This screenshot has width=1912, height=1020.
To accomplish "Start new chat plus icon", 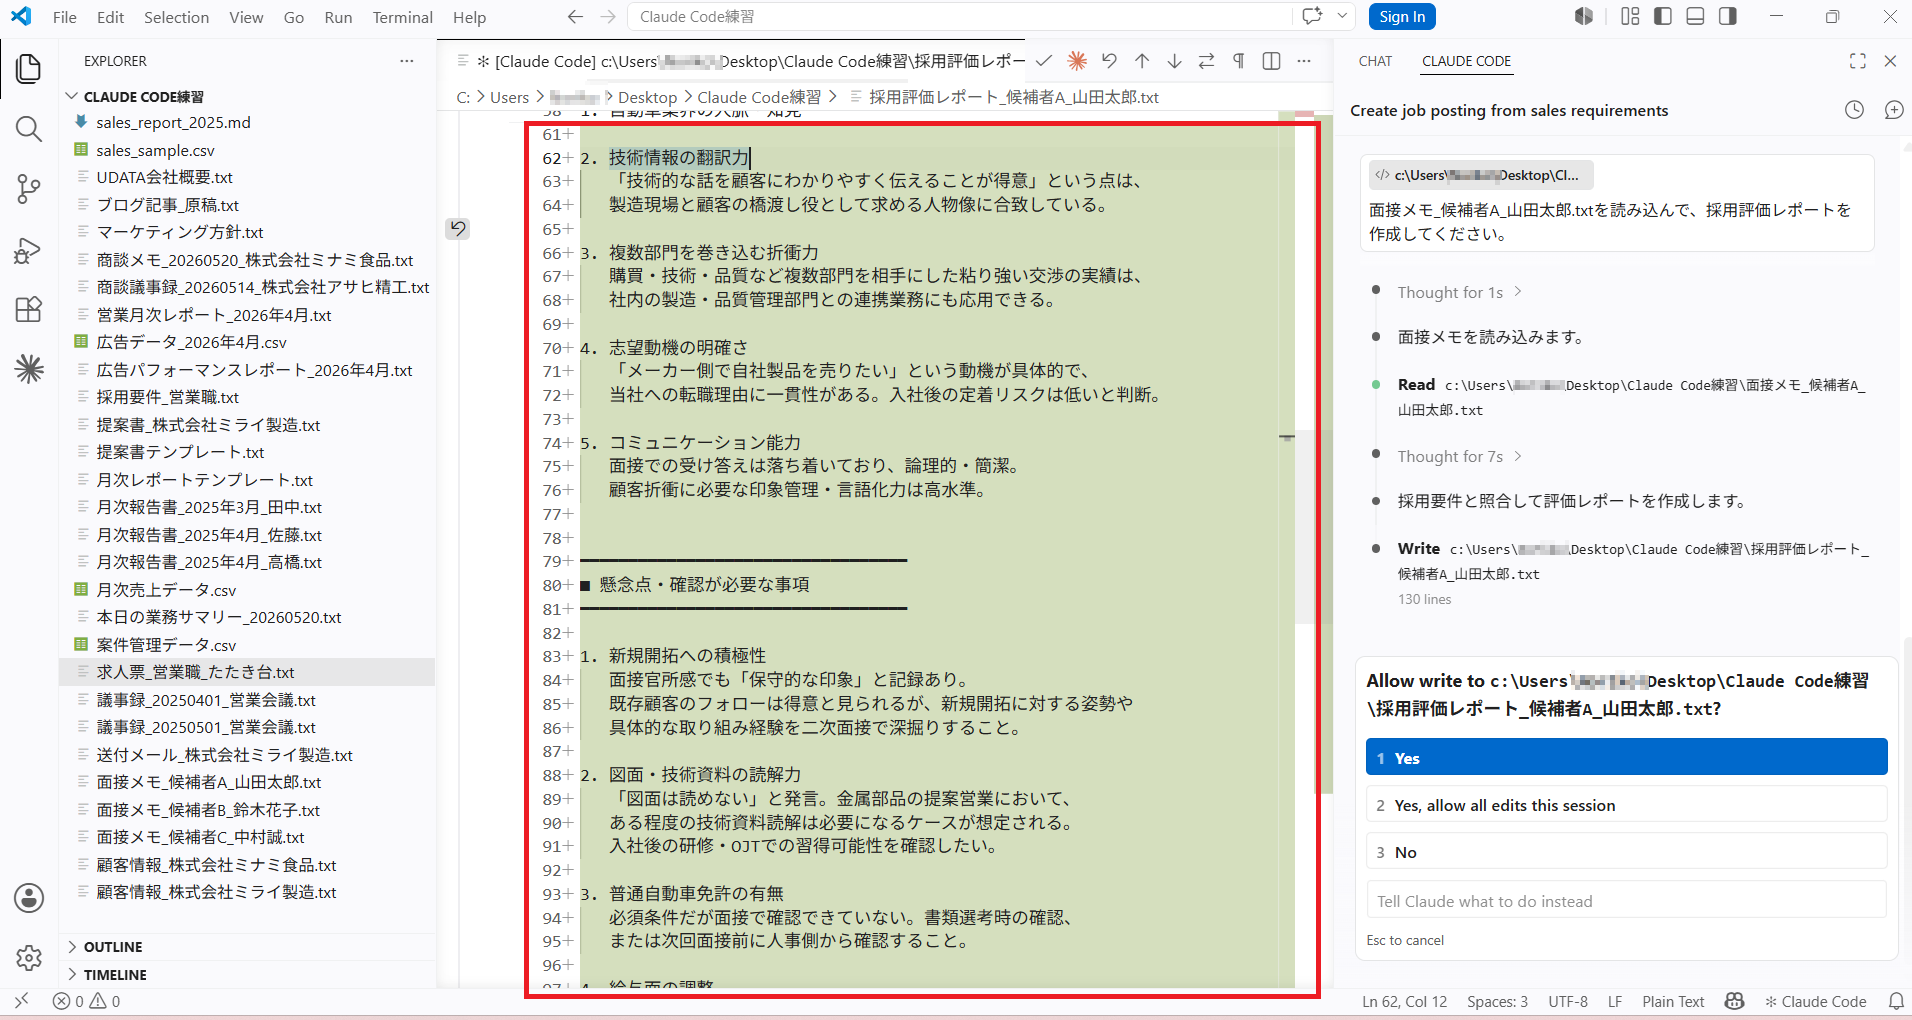I will [1893, 110].
